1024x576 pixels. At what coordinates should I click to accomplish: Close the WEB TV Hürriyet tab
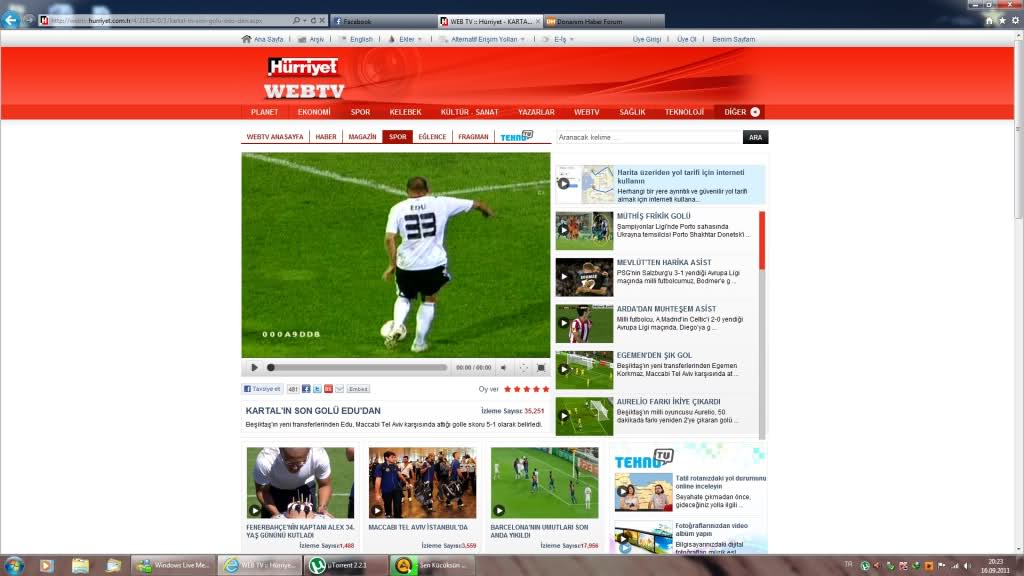(x=538, y=22)
